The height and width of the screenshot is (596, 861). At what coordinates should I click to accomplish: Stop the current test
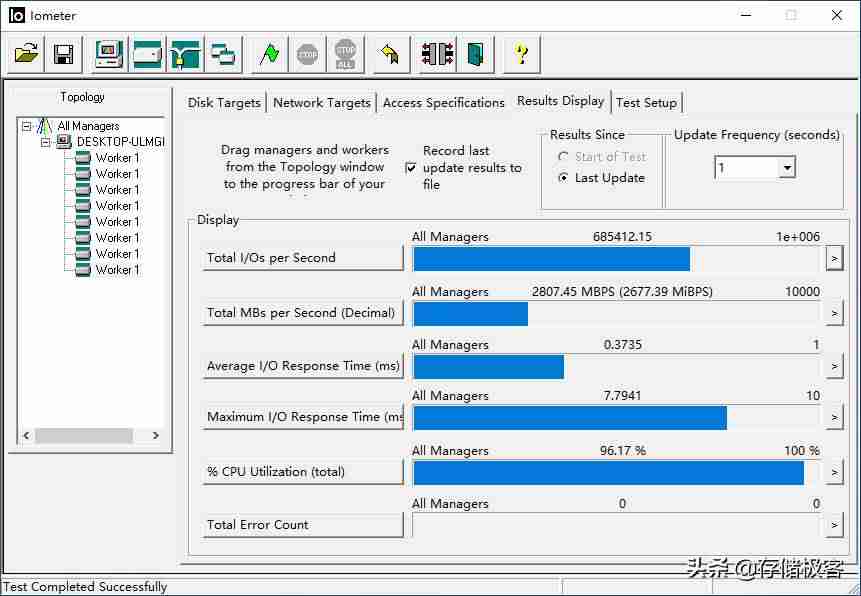click(307, 54)
